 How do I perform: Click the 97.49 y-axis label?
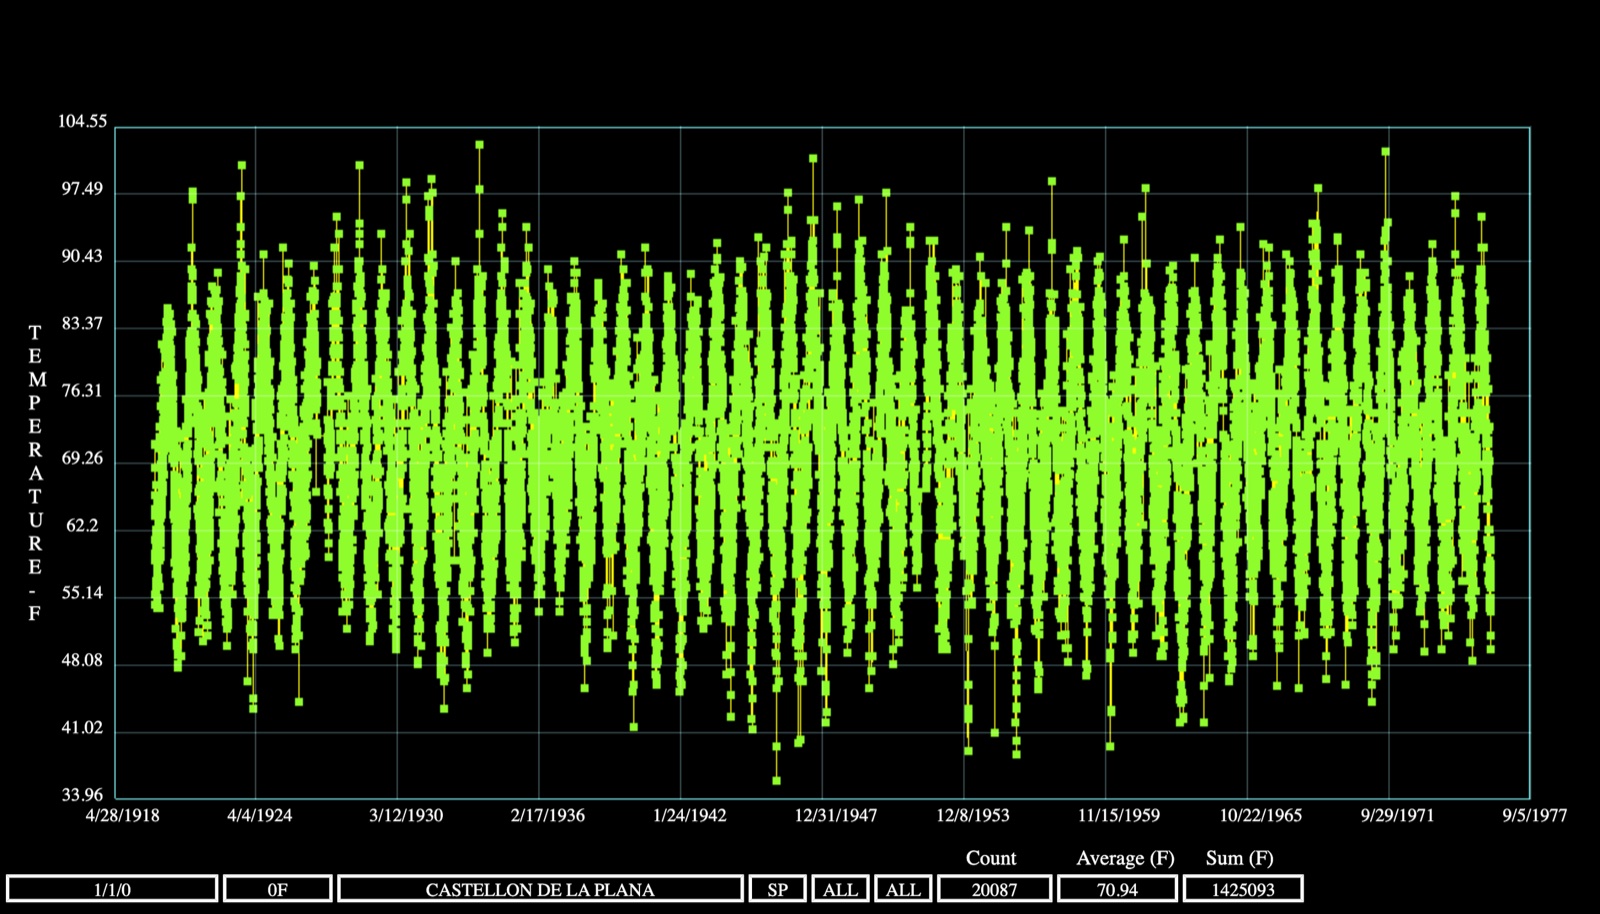point(82,190)
